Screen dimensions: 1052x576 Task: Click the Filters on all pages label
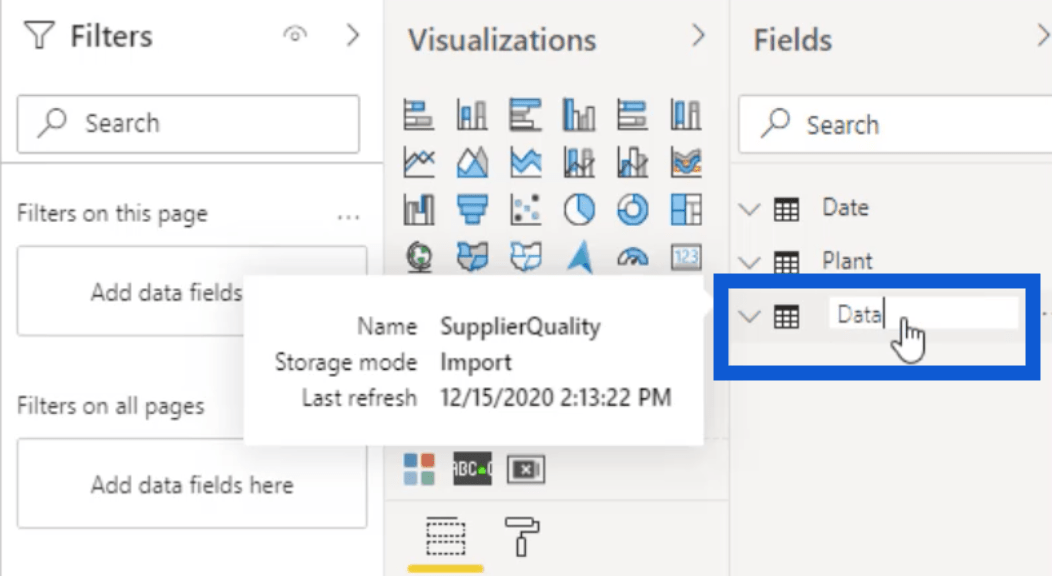tap(111, 406)
